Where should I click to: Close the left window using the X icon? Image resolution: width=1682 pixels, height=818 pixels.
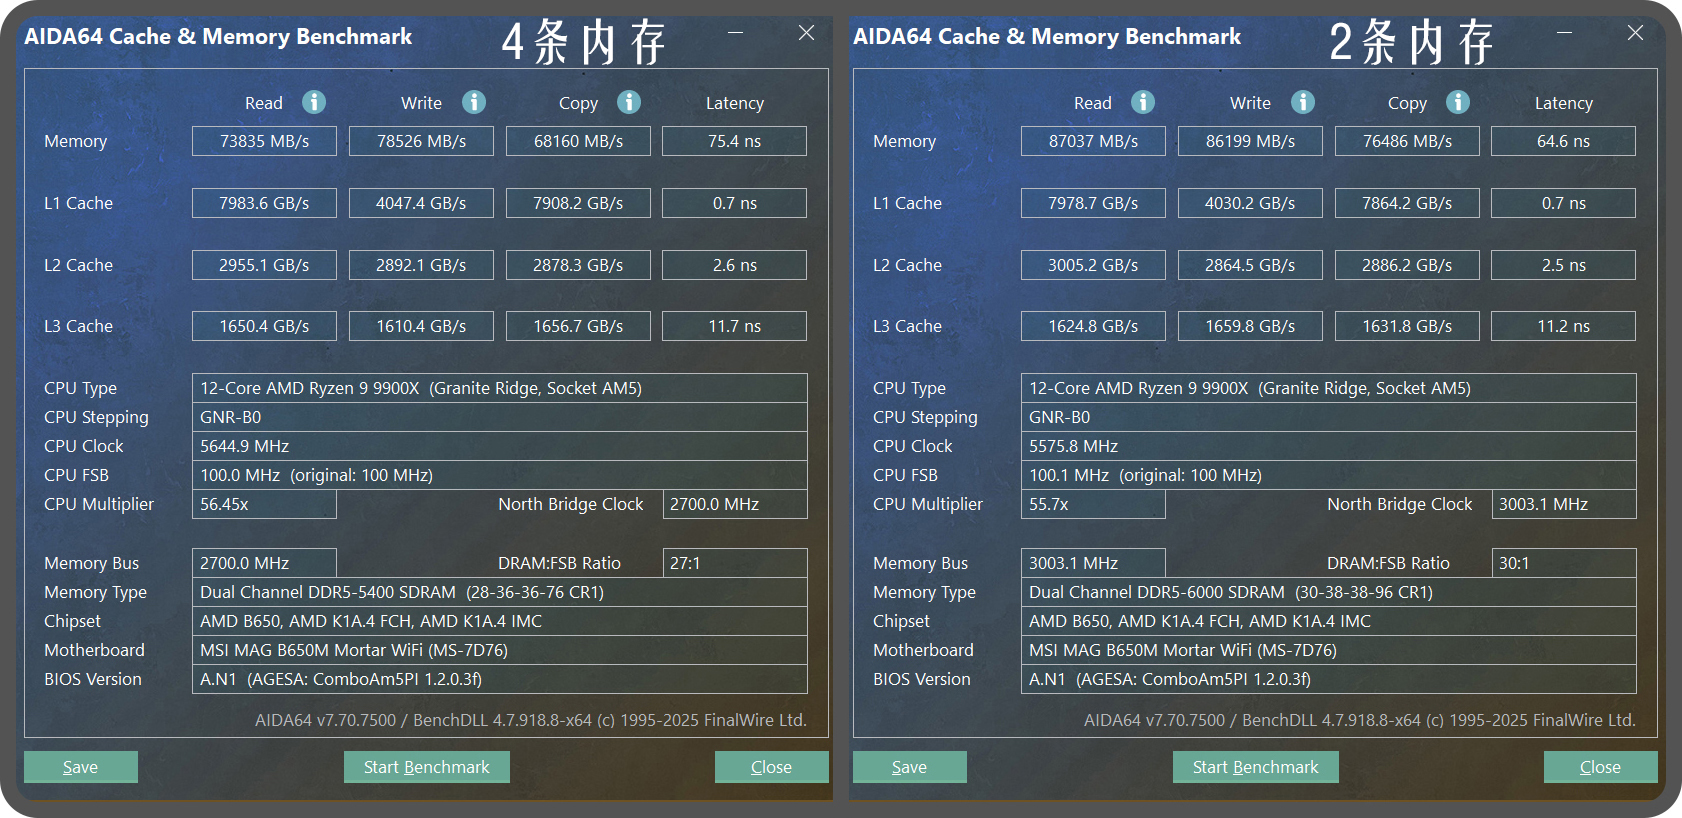click(806, 33)
